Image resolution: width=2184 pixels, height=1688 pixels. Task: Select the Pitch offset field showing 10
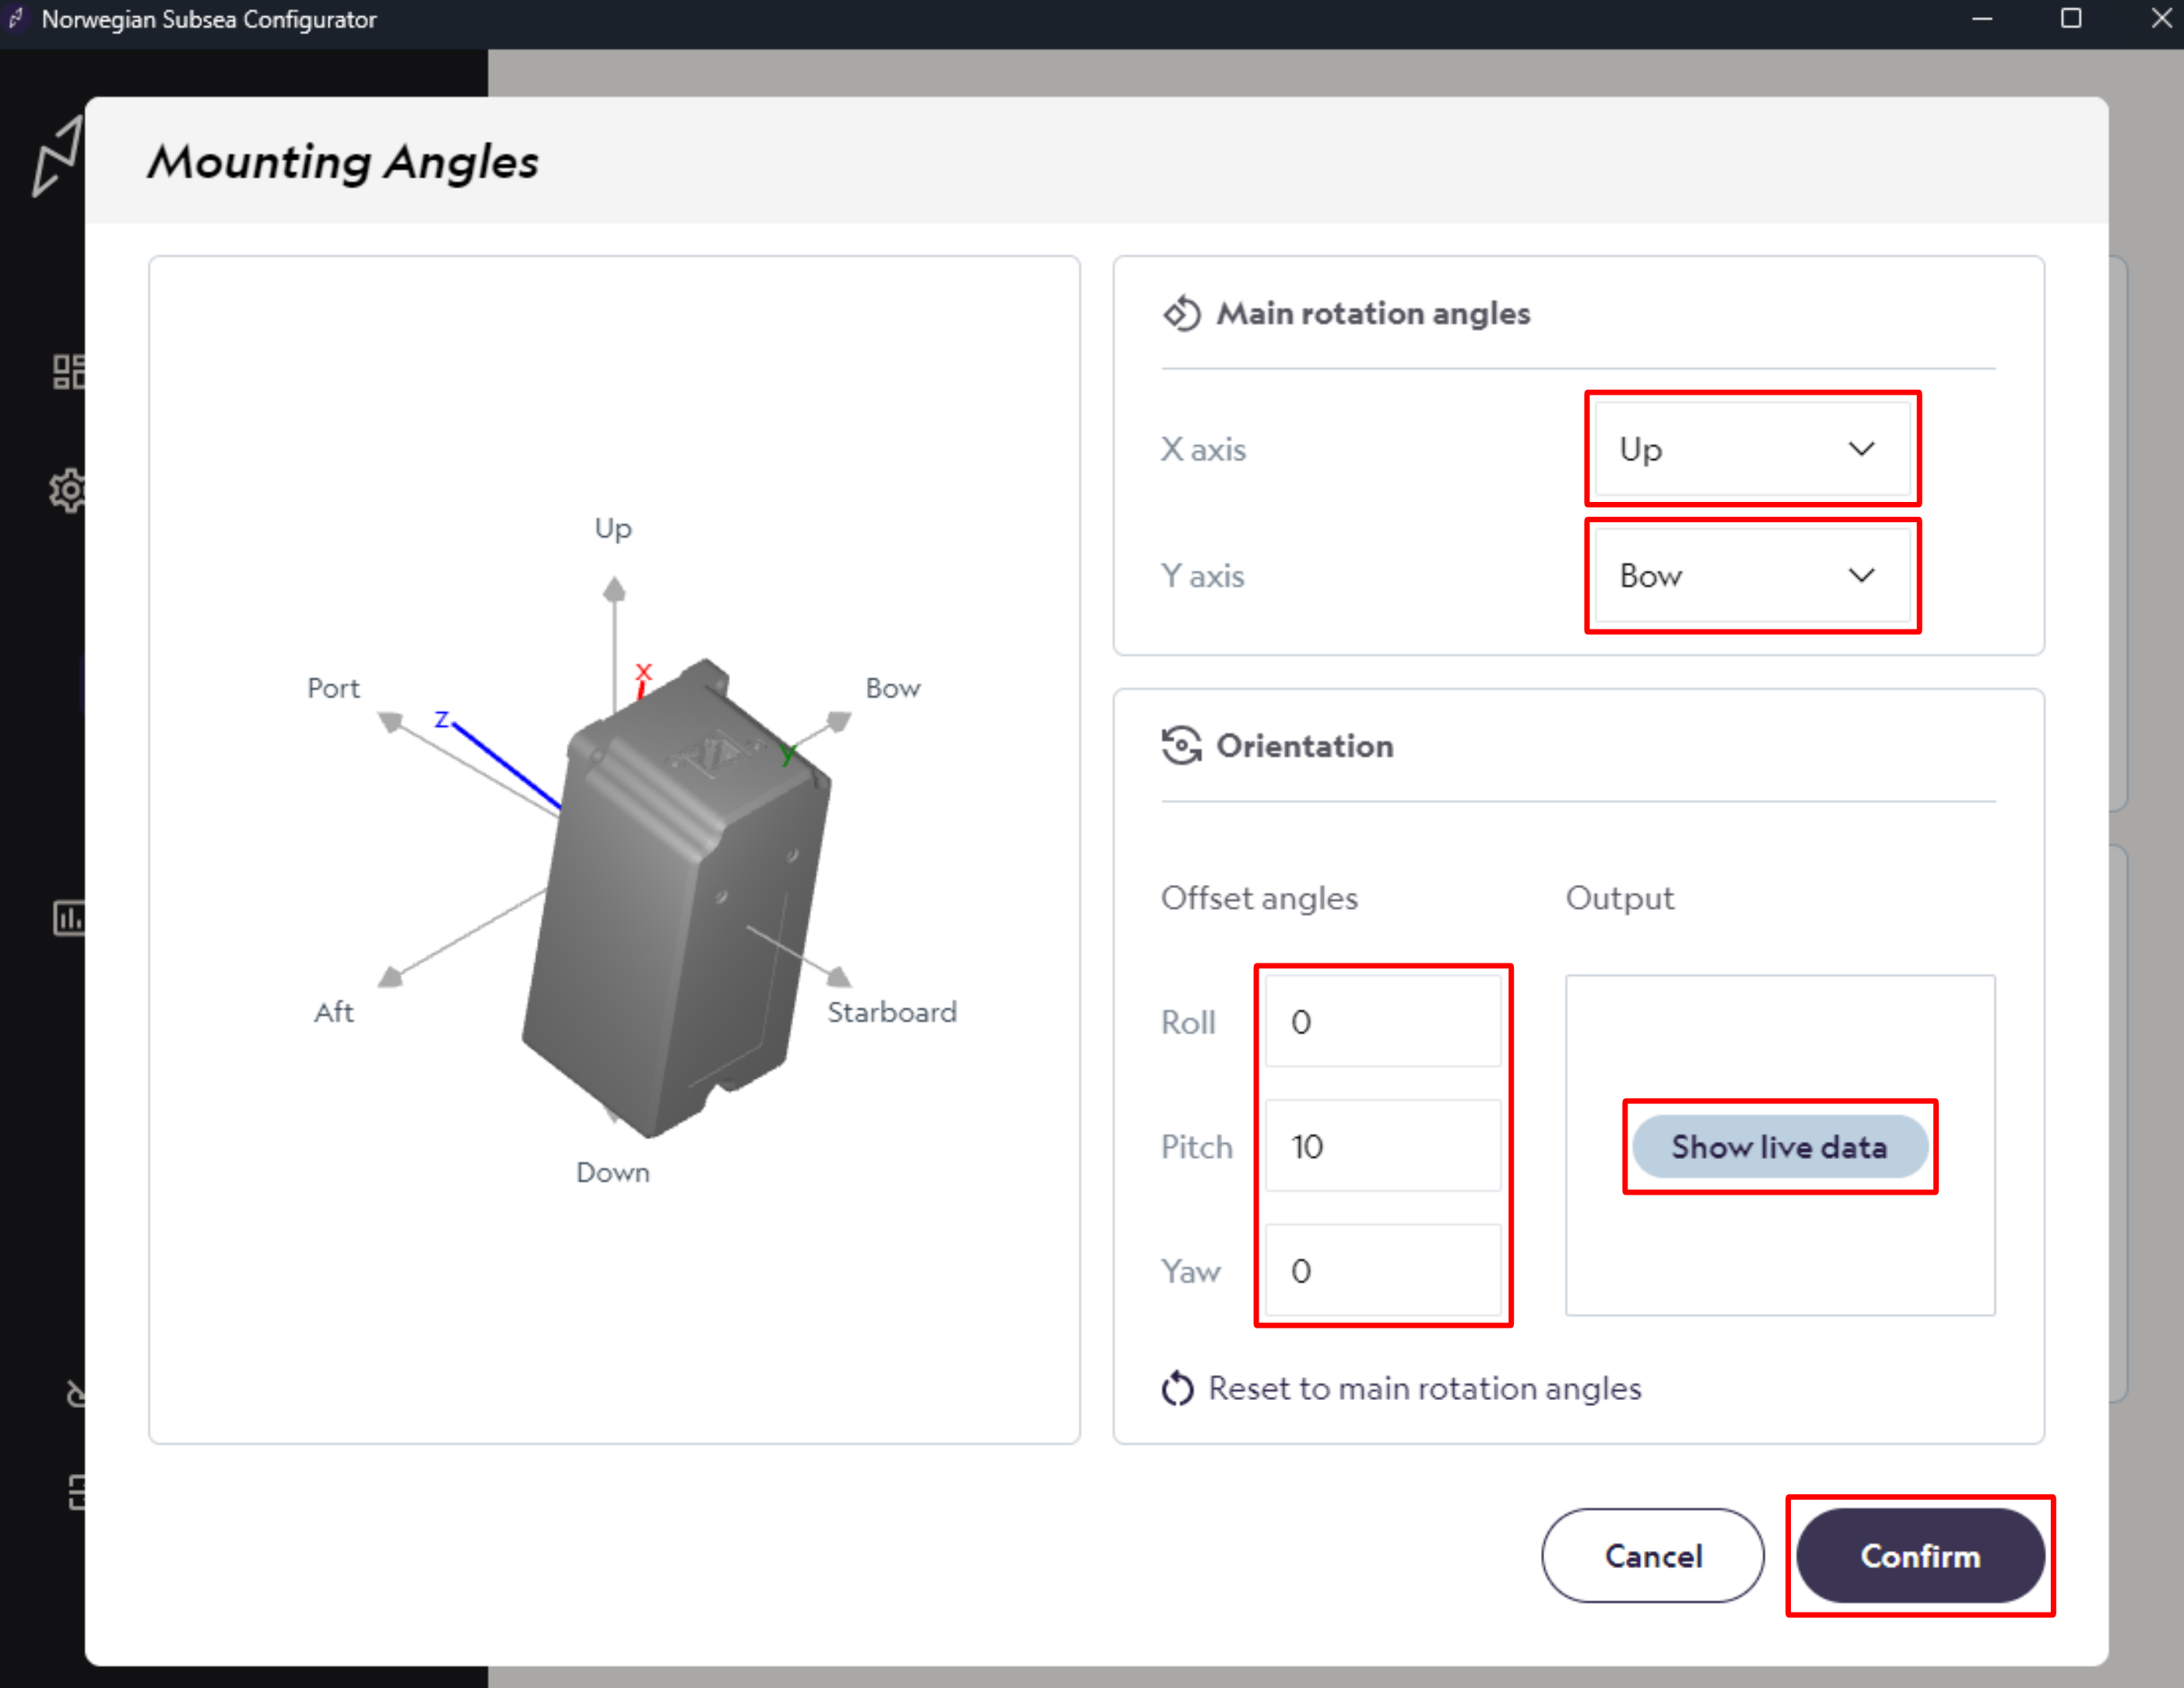[x=1383, y=1146]
